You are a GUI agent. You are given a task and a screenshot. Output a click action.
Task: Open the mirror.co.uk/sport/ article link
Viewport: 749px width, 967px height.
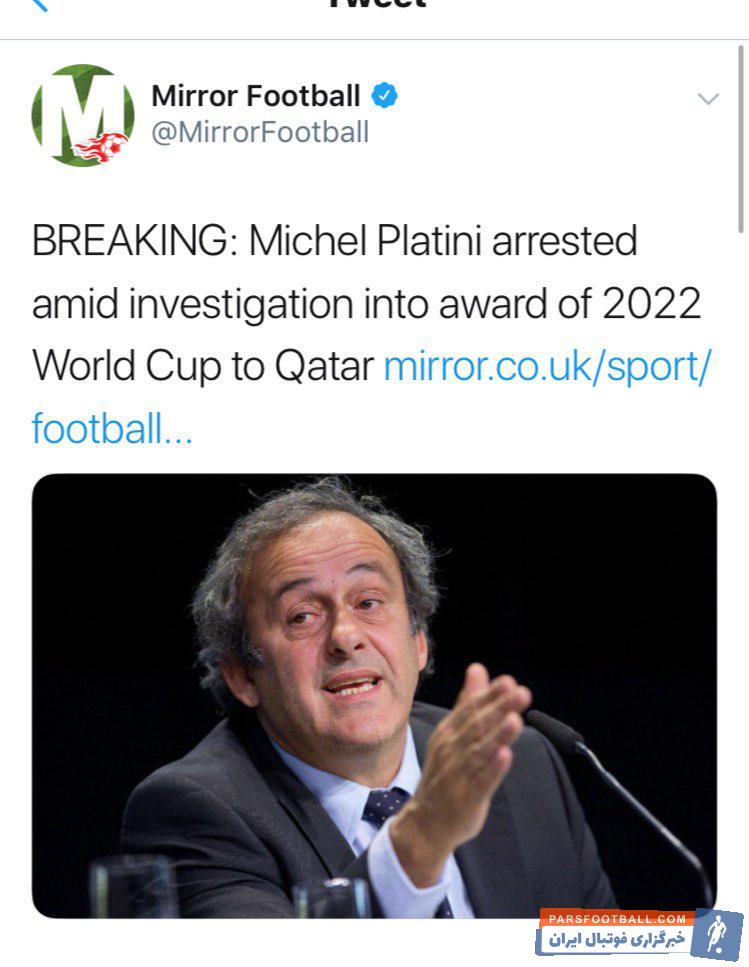pos(547,366)
